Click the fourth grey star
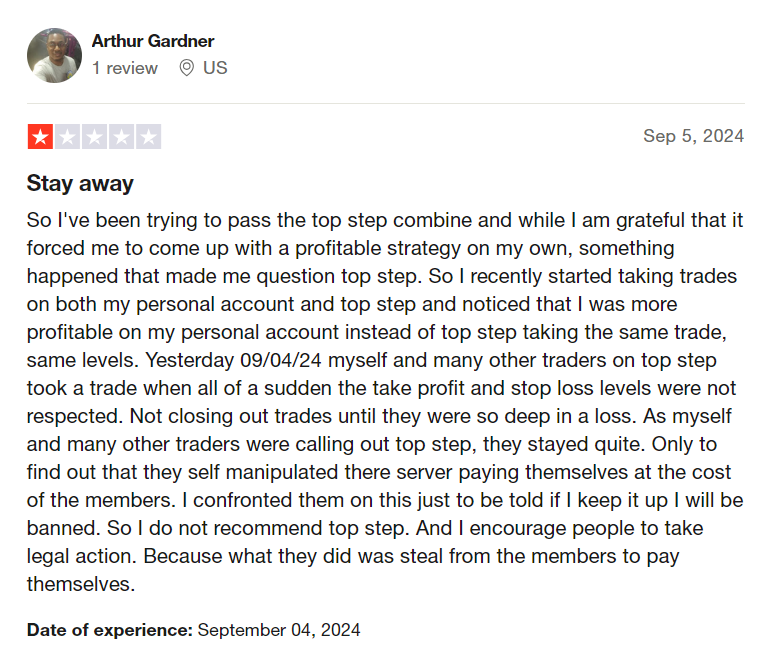Image resolution: width=769 pixels, height=660 pixels. coord(121,136)
